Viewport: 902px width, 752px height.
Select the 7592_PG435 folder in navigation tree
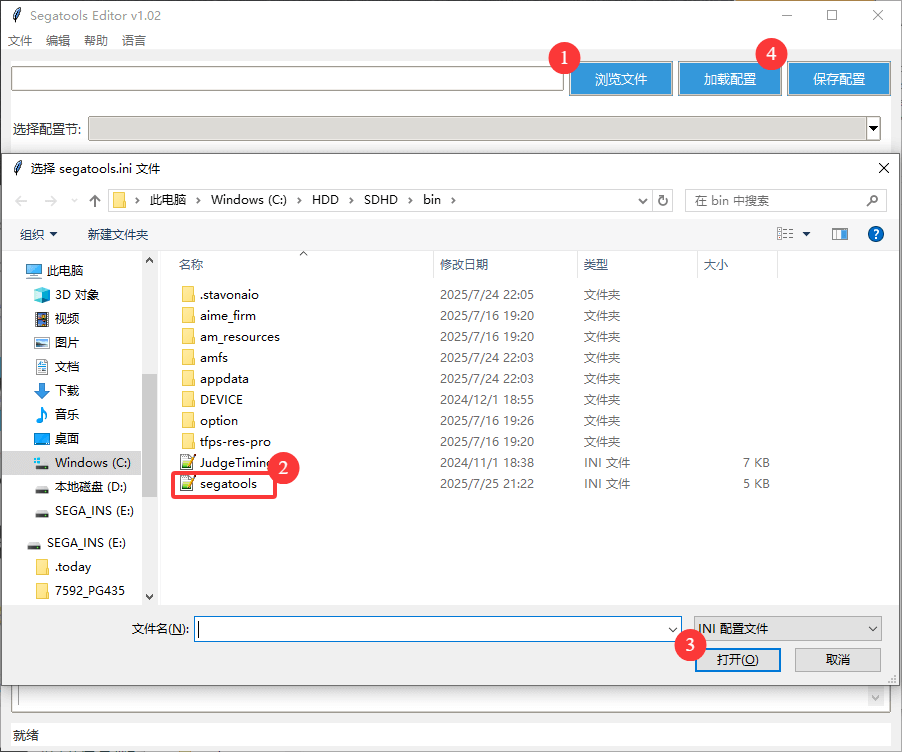pos(80,591)
